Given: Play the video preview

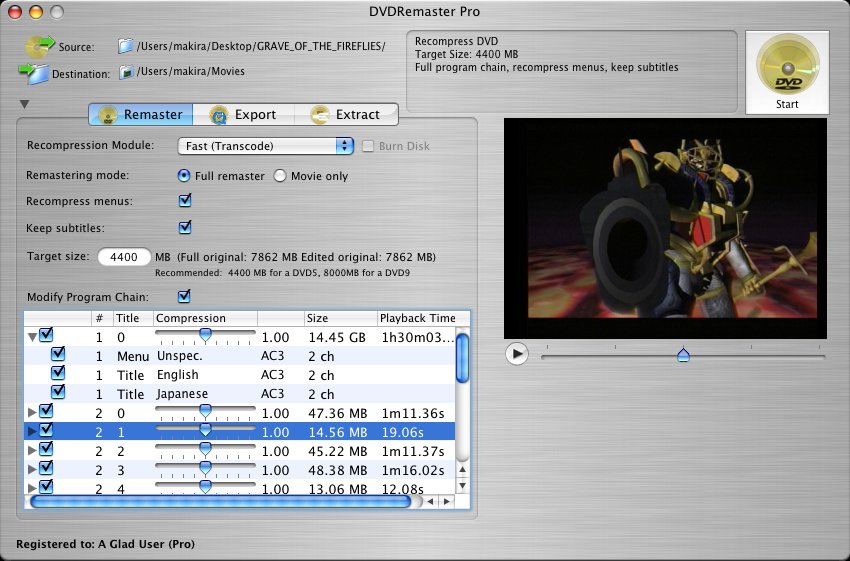Looking at the screenshot, I should pyautogui.click(x=517, y=354).
